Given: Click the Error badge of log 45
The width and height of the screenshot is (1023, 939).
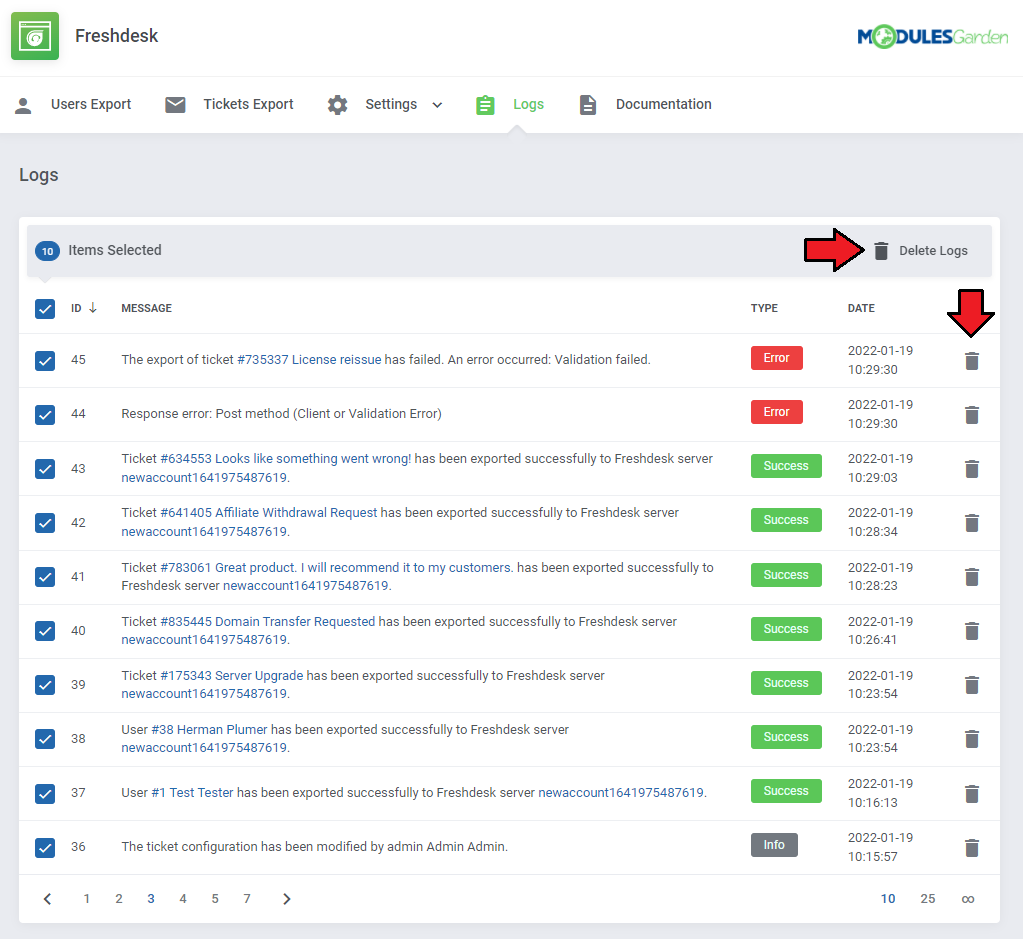Looking at the screenshot, I should [x=776, y=358].
